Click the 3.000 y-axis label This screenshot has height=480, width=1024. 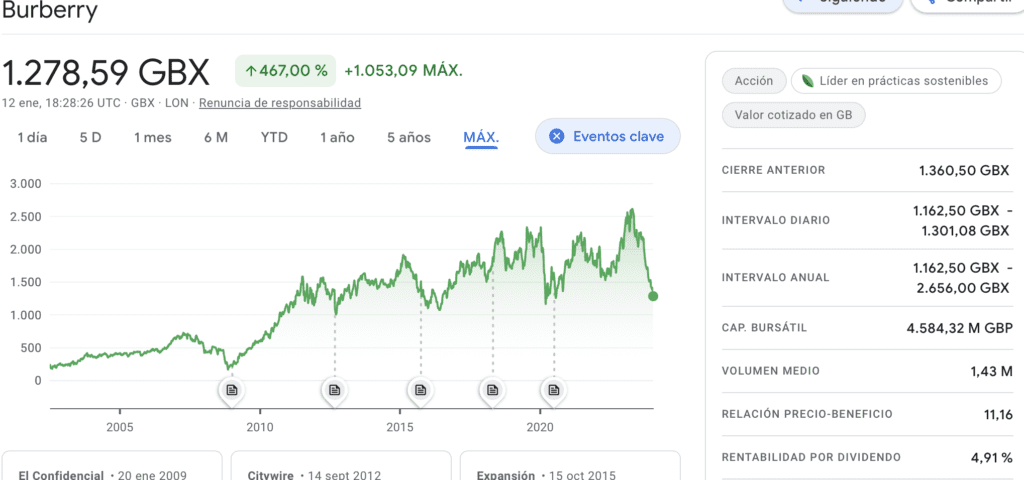[25, 184]
